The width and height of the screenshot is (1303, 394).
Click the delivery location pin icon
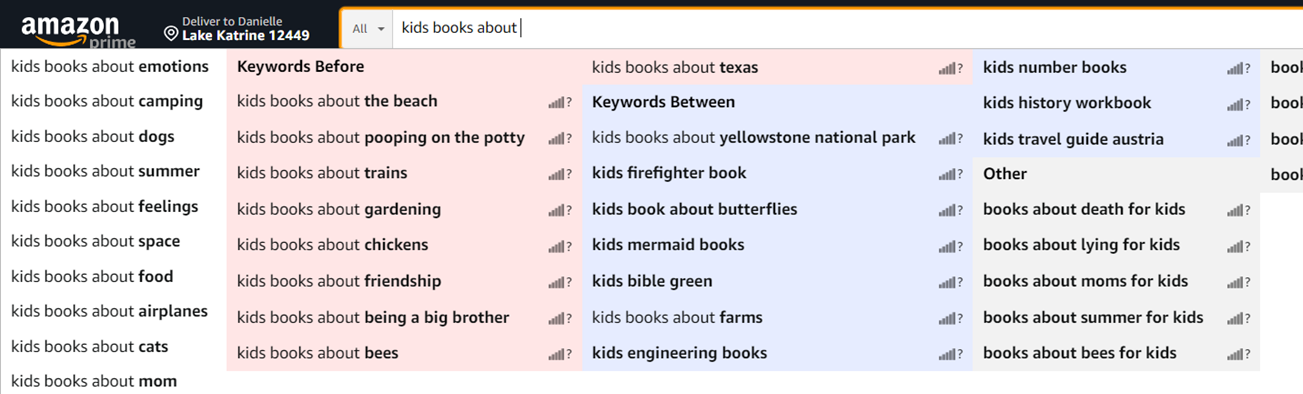click(x=171, y=34)
